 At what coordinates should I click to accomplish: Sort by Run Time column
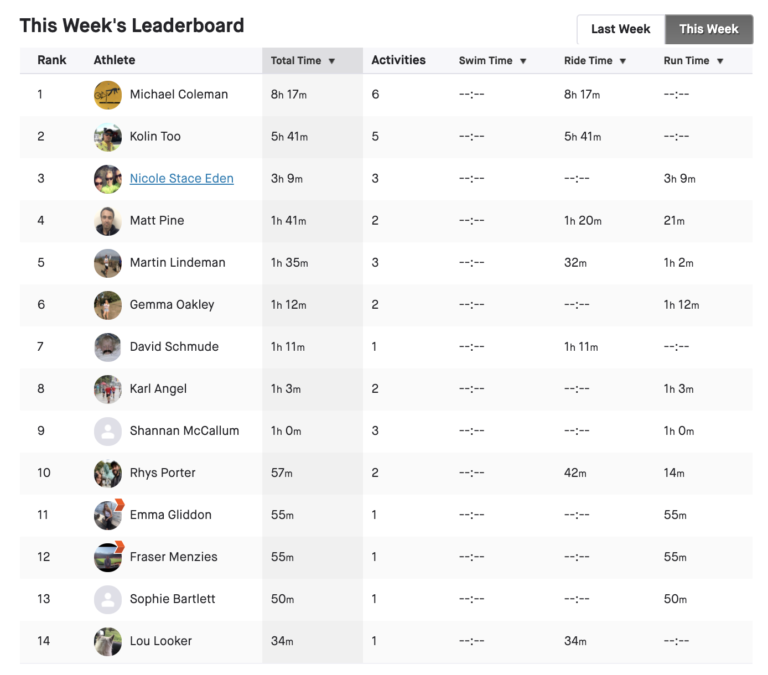[x=693, y=61]
